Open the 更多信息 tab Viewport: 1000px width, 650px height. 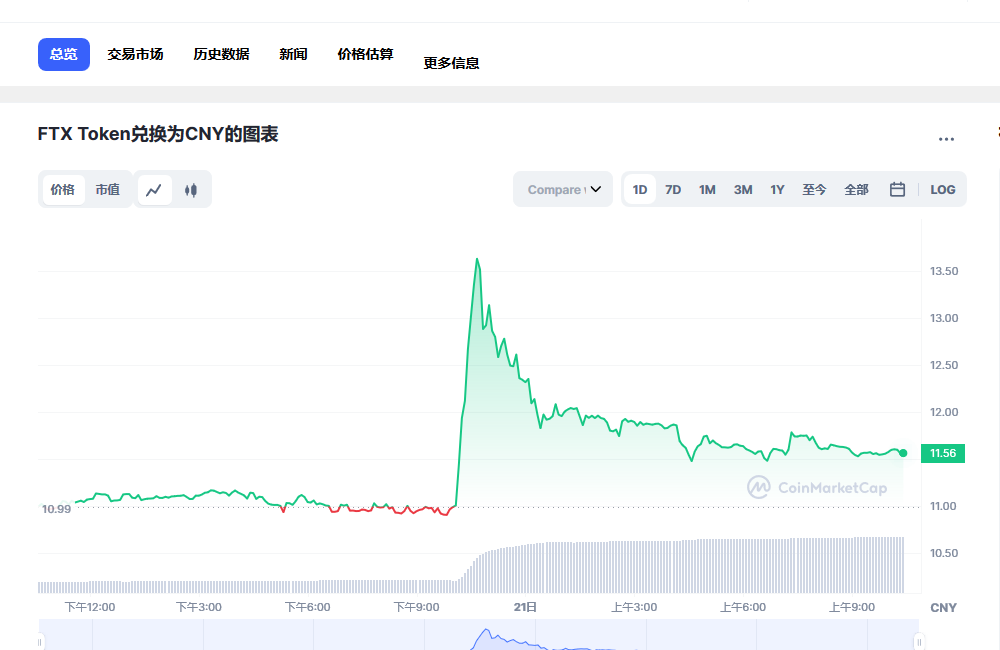tap(452, 63)
